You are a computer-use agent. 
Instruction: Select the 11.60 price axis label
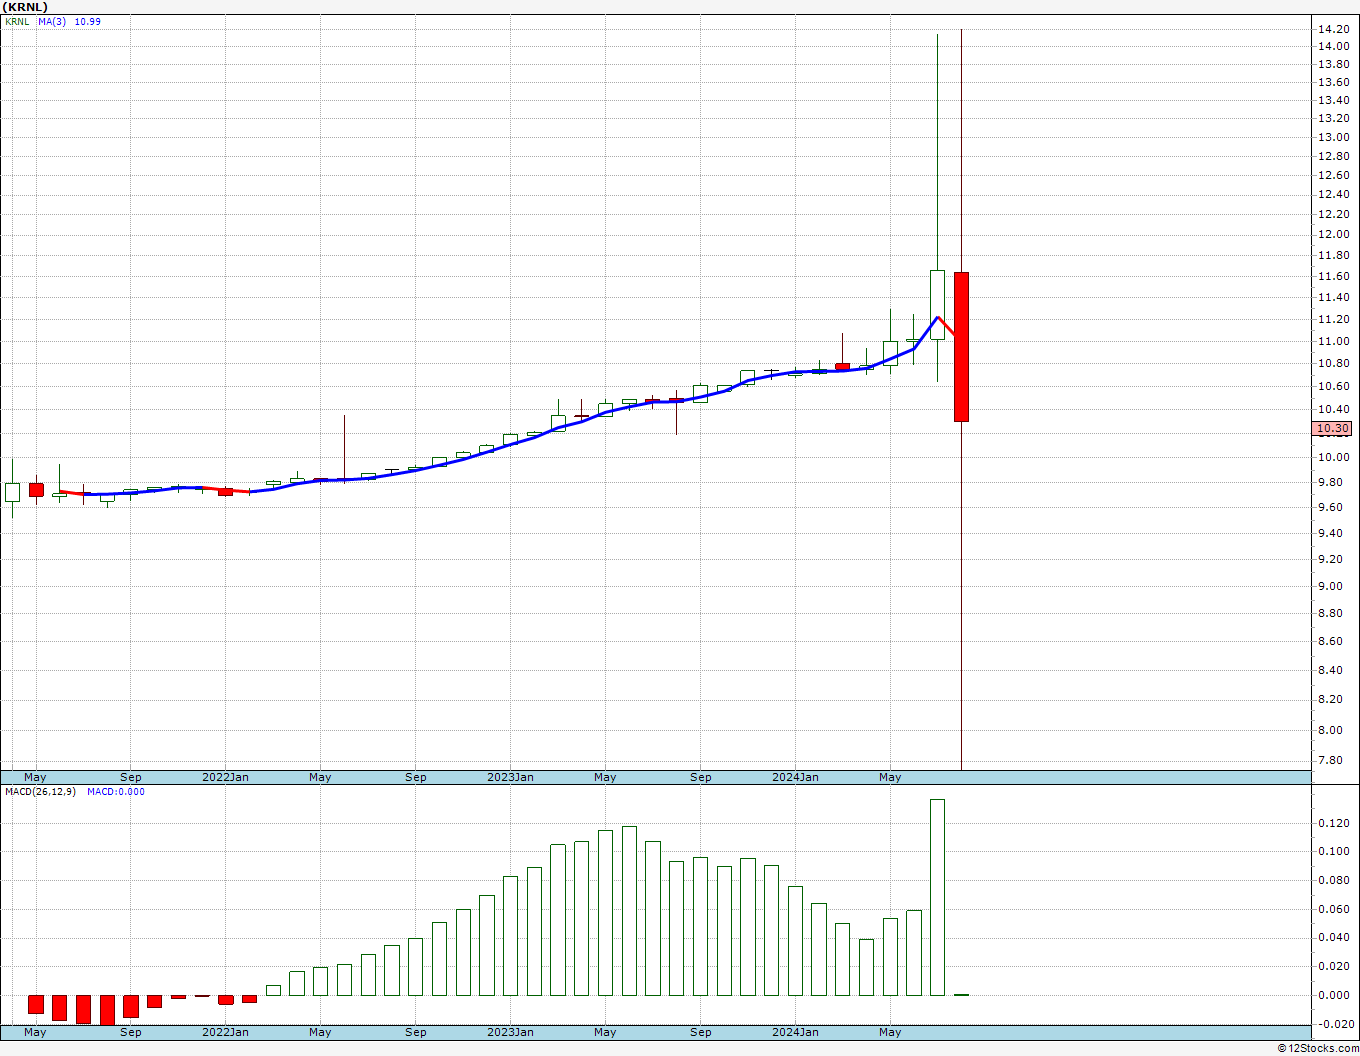point(1333,277)
